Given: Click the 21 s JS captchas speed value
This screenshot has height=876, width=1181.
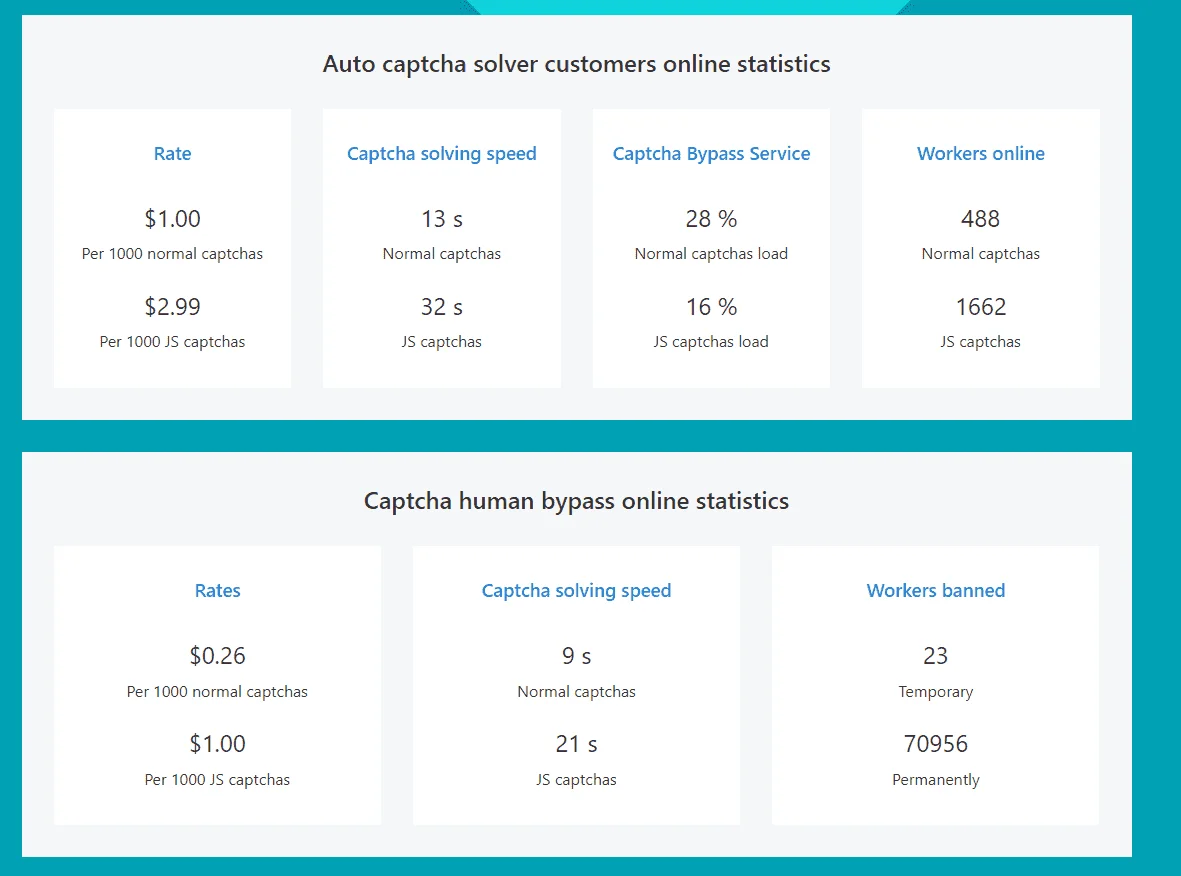Looking at the screenshot, I should (x=576, y=744).
